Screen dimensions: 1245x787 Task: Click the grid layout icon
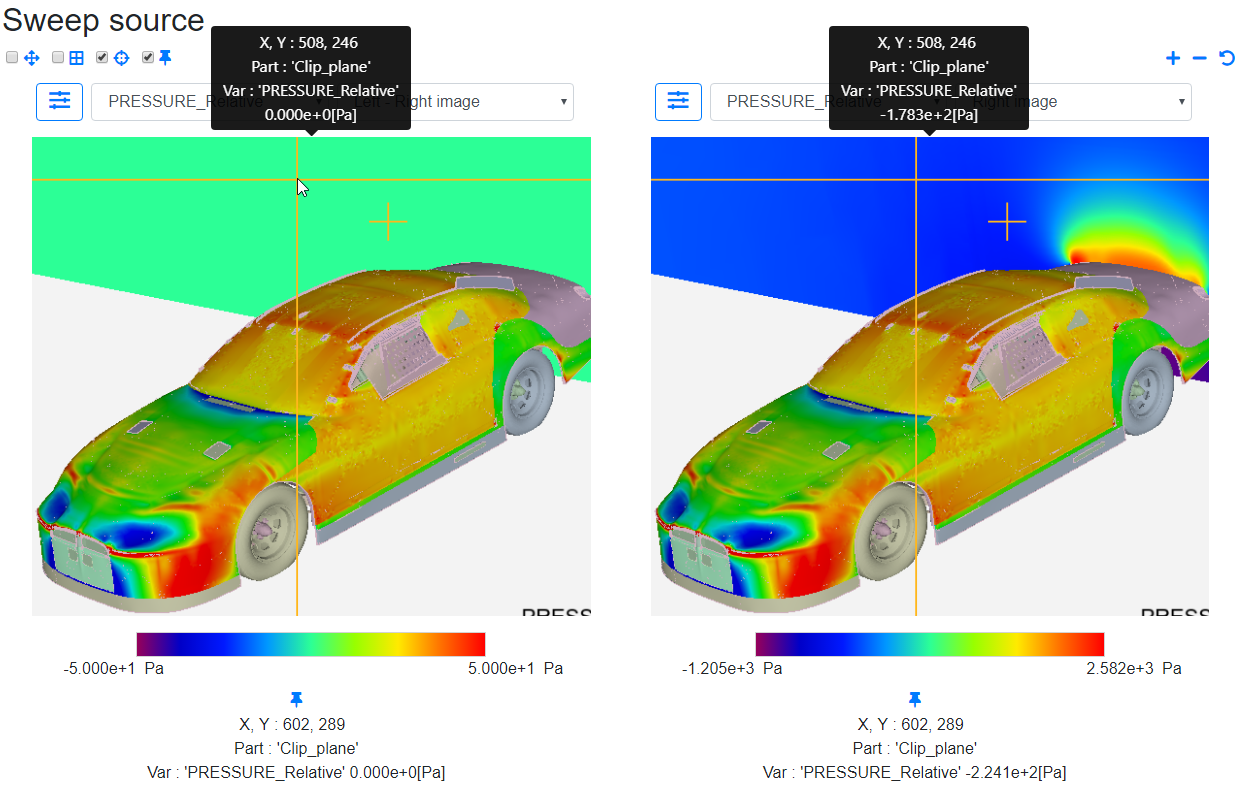[x=76, y=58]
